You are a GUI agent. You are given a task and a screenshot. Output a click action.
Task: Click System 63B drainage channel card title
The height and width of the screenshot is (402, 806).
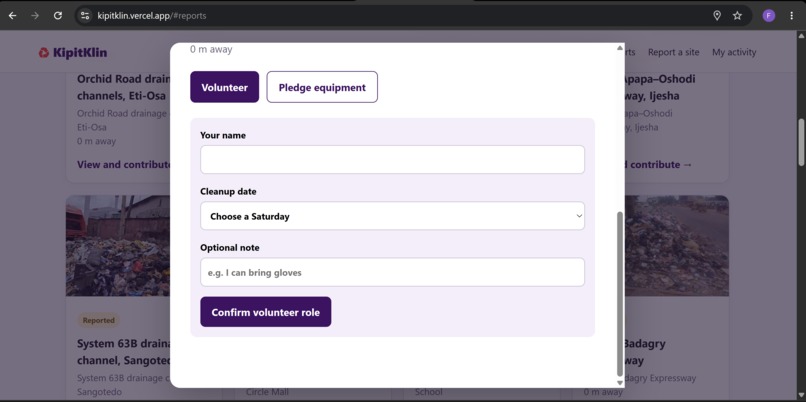click(x=123, y=352)
